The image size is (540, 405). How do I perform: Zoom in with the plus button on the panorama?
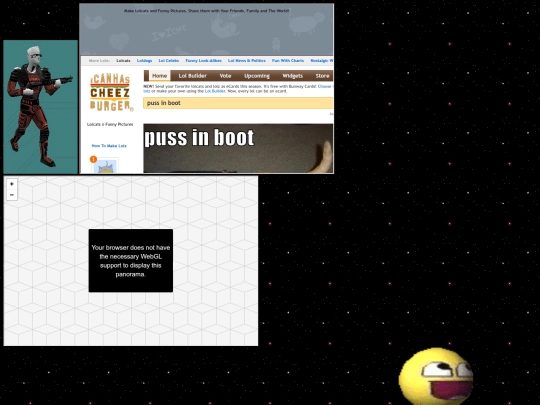(12, 184)
